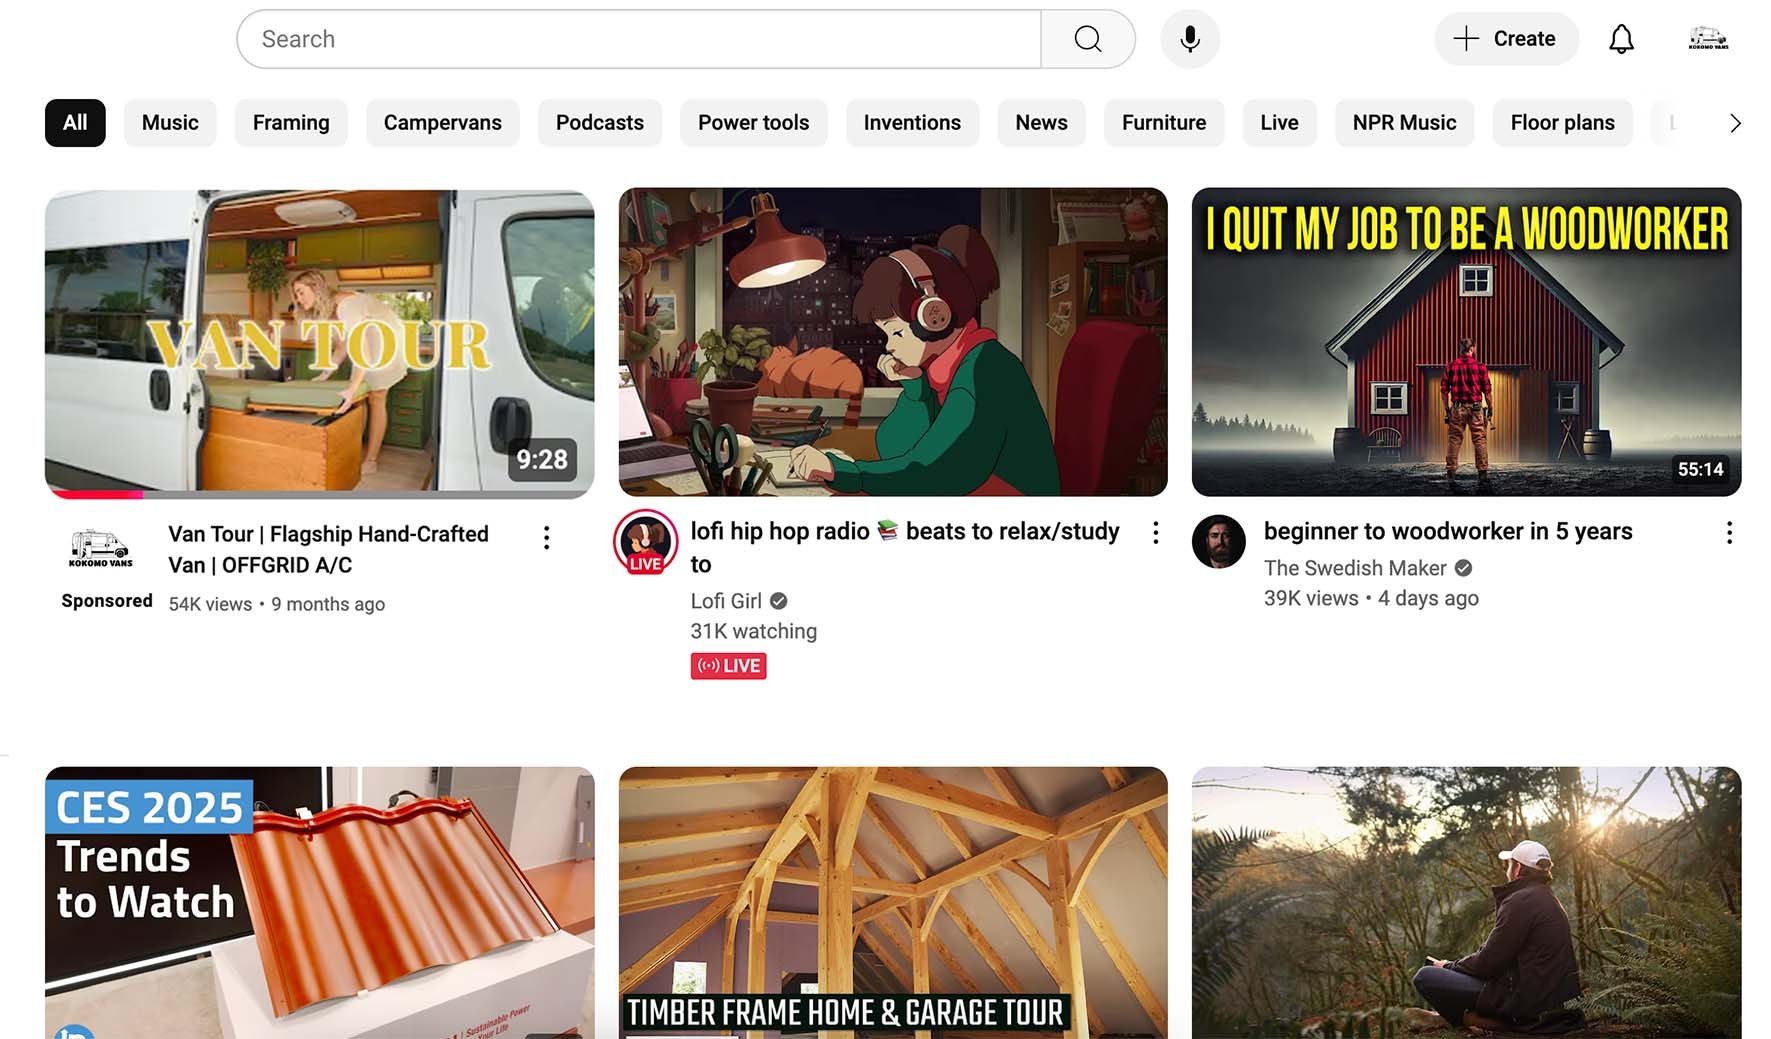The width and height of the screenshot is (1771, 1039).
Task: Select the Inventions filter chip
Action: 912,123
